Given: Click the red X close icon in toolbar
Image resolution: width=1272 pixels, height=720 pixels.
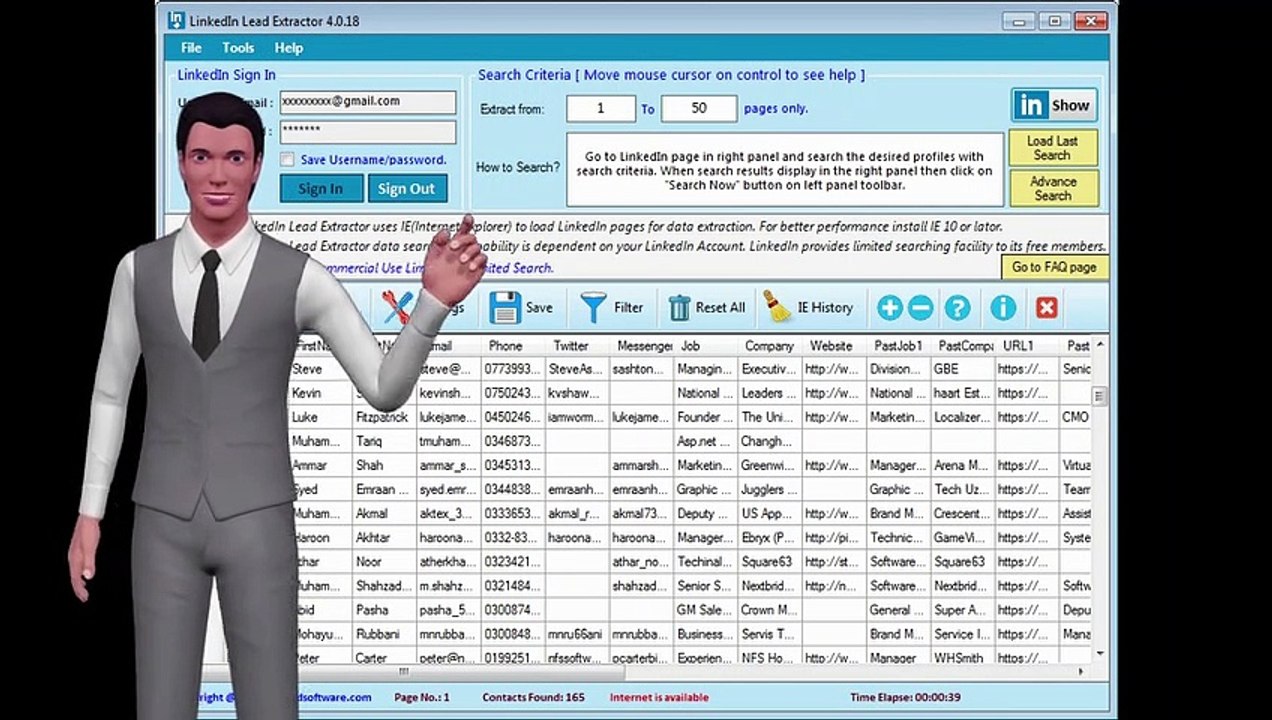Looking at the screenshot, I should [1046, 308].
